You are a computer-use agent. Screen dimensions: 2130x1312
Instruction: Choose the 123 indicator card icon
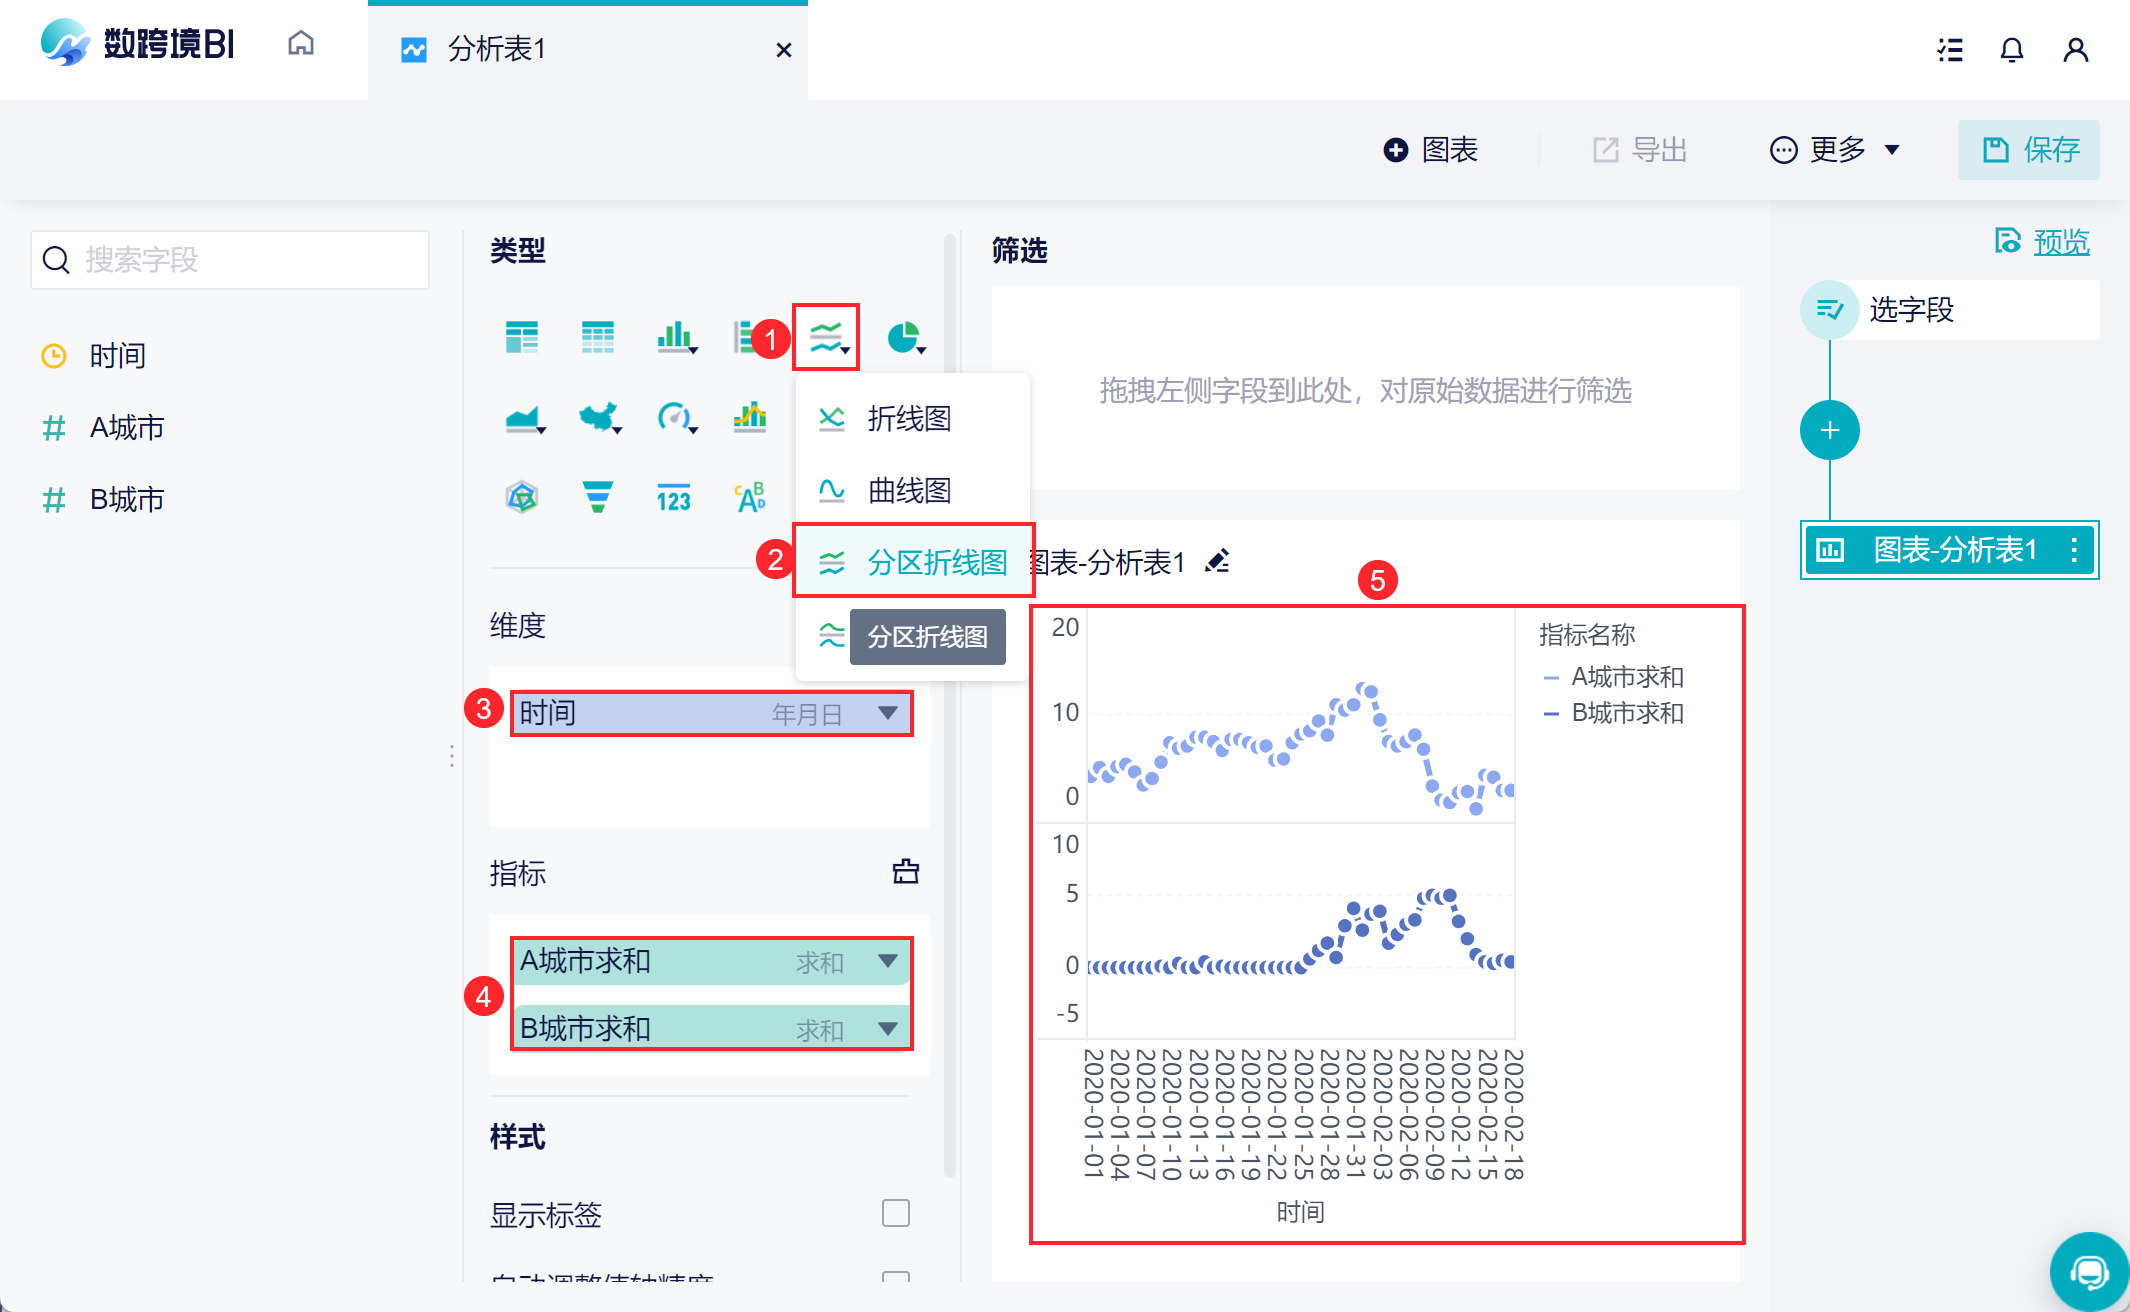674,497
